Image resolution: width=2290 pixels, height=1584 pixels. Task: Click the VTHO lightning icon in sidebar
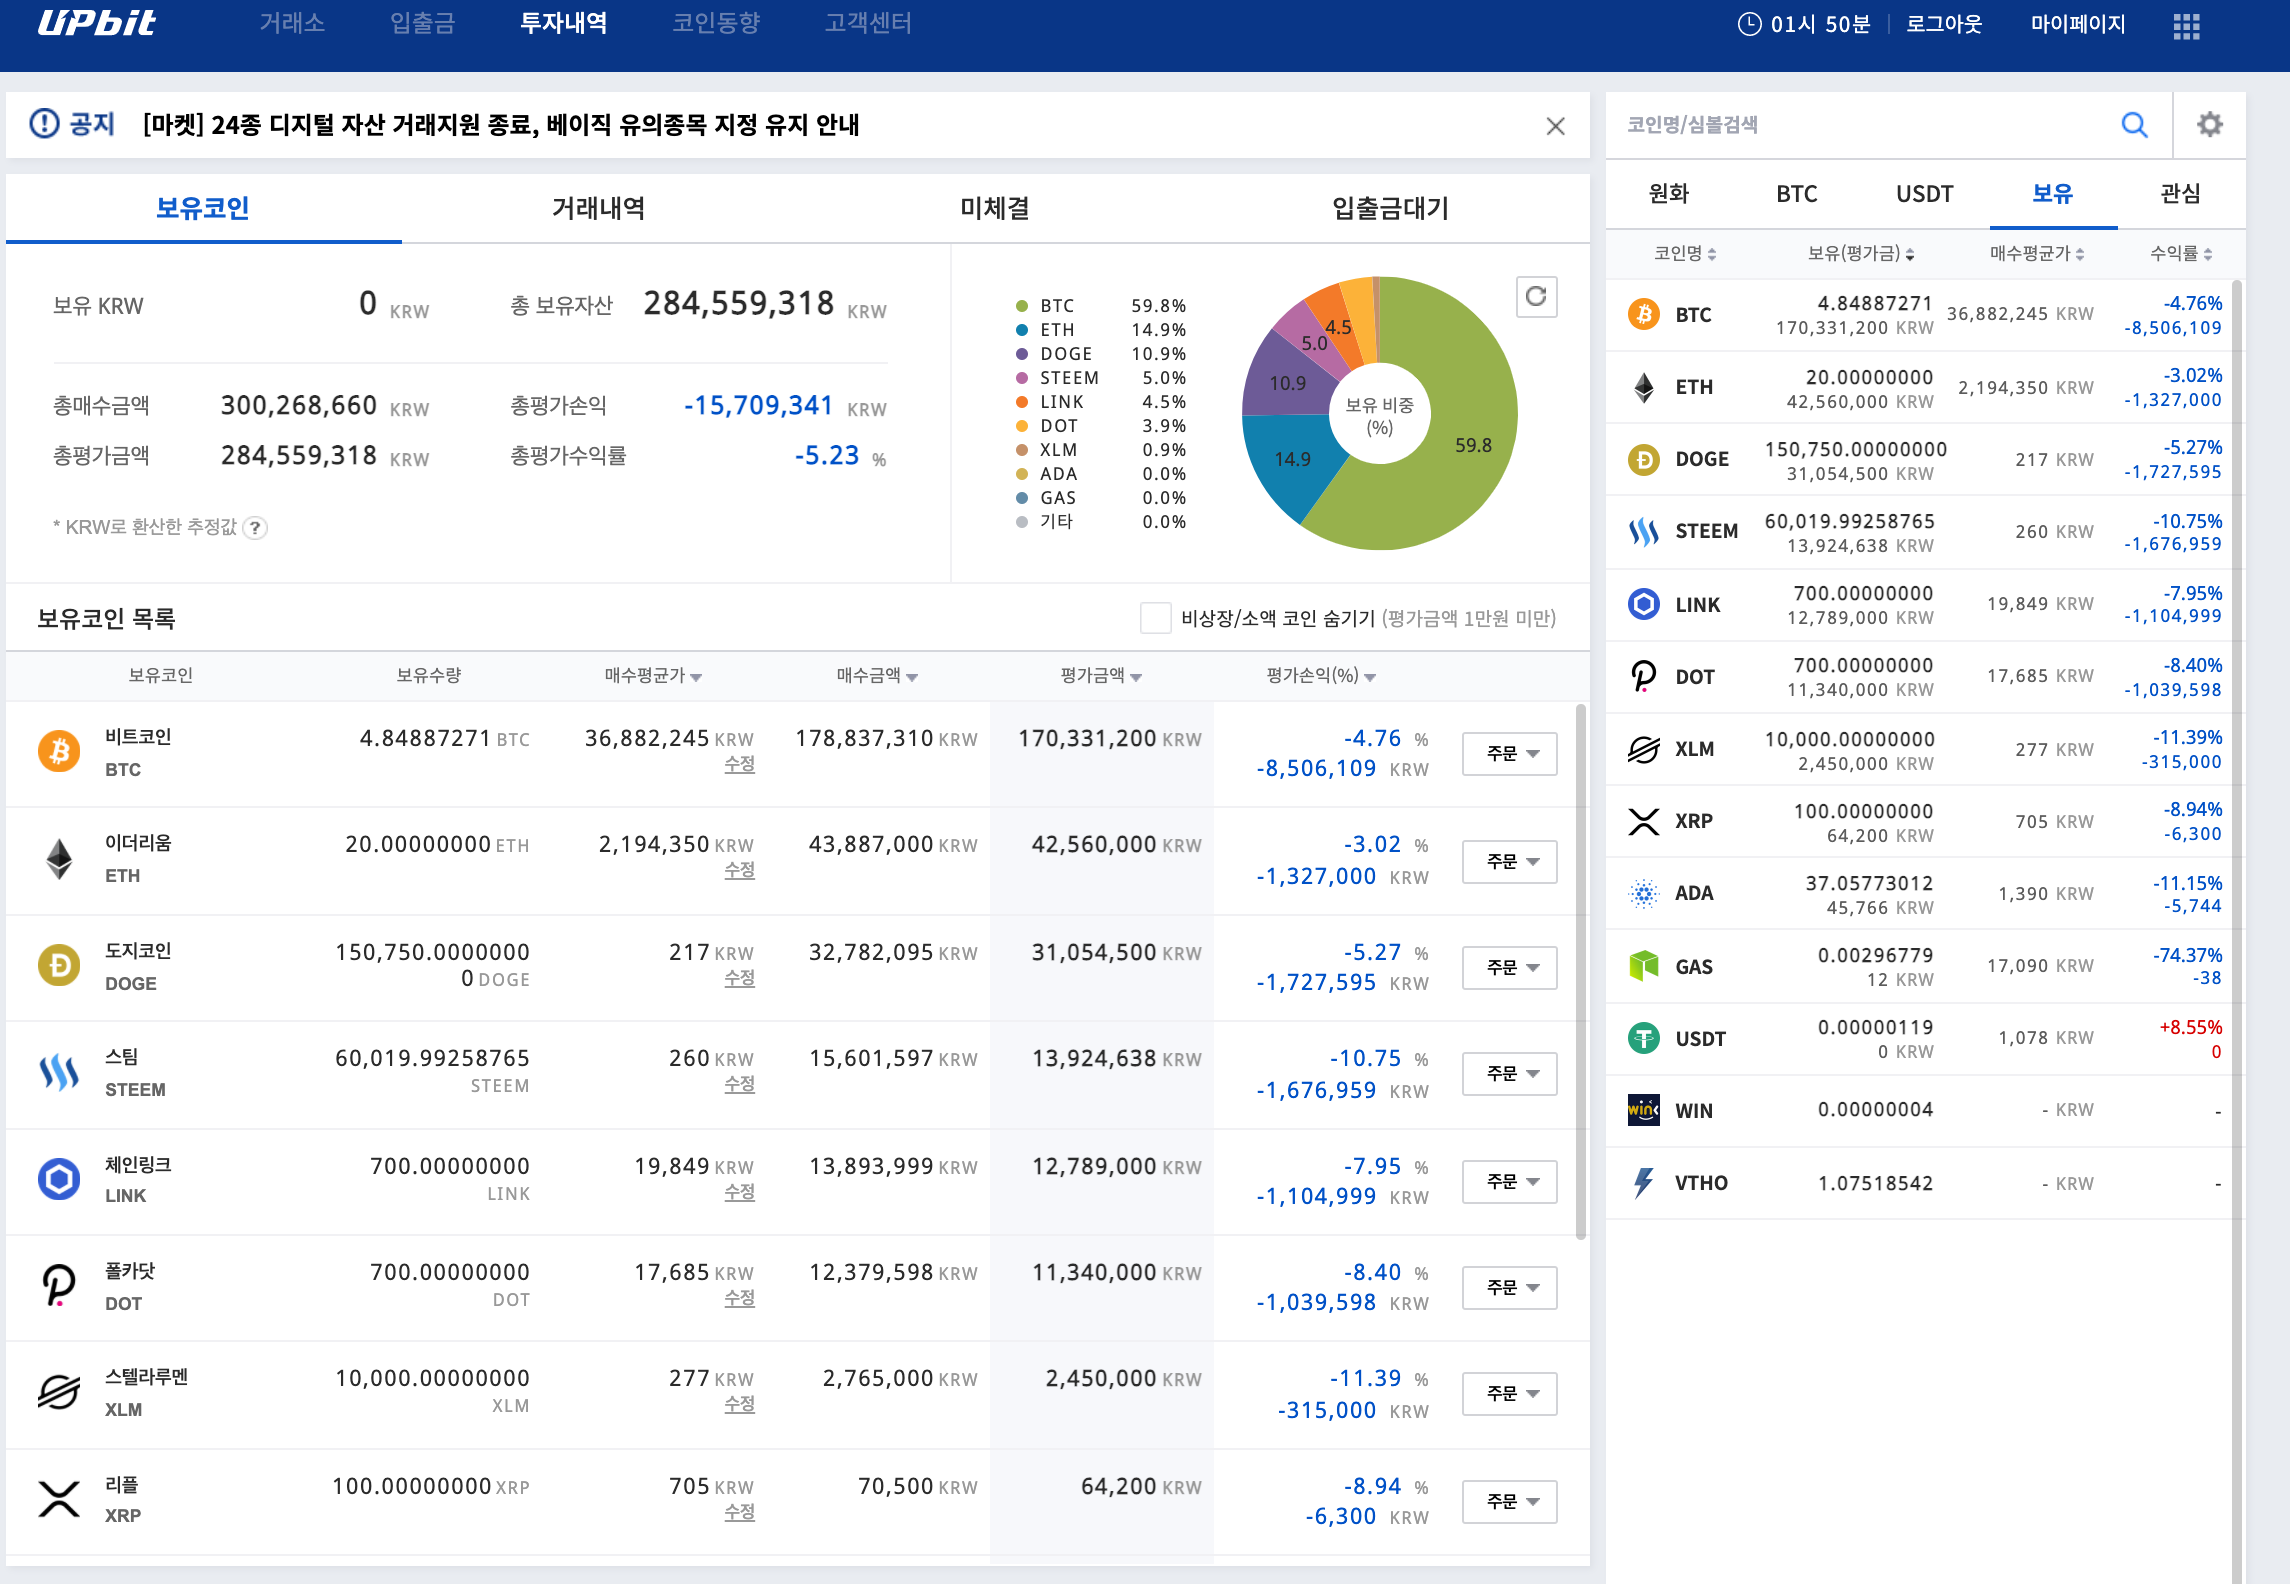(x=1643, y=1183)
